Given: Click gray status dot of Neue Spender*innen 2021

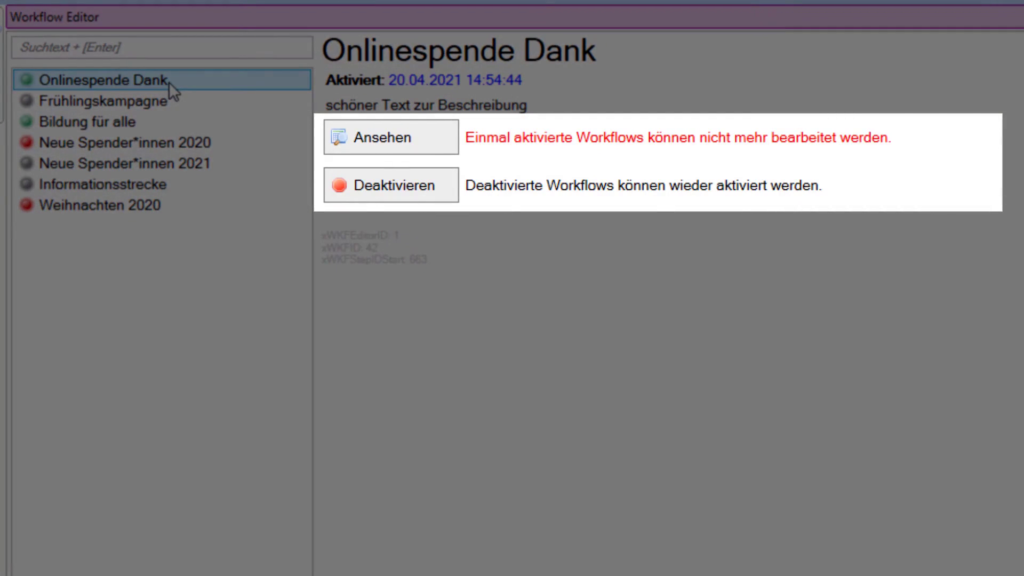Looking at the screenshot, I should tap(26, 163).
